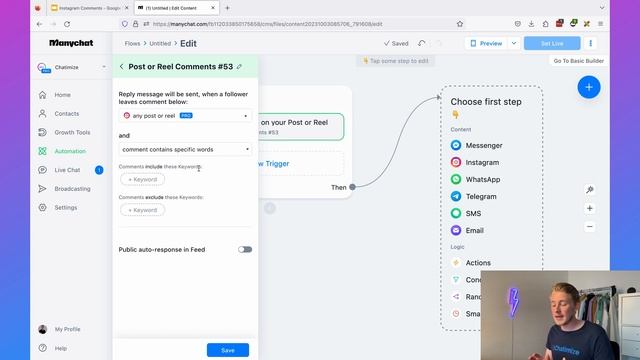Open a new browser tab

coord(227,8)
